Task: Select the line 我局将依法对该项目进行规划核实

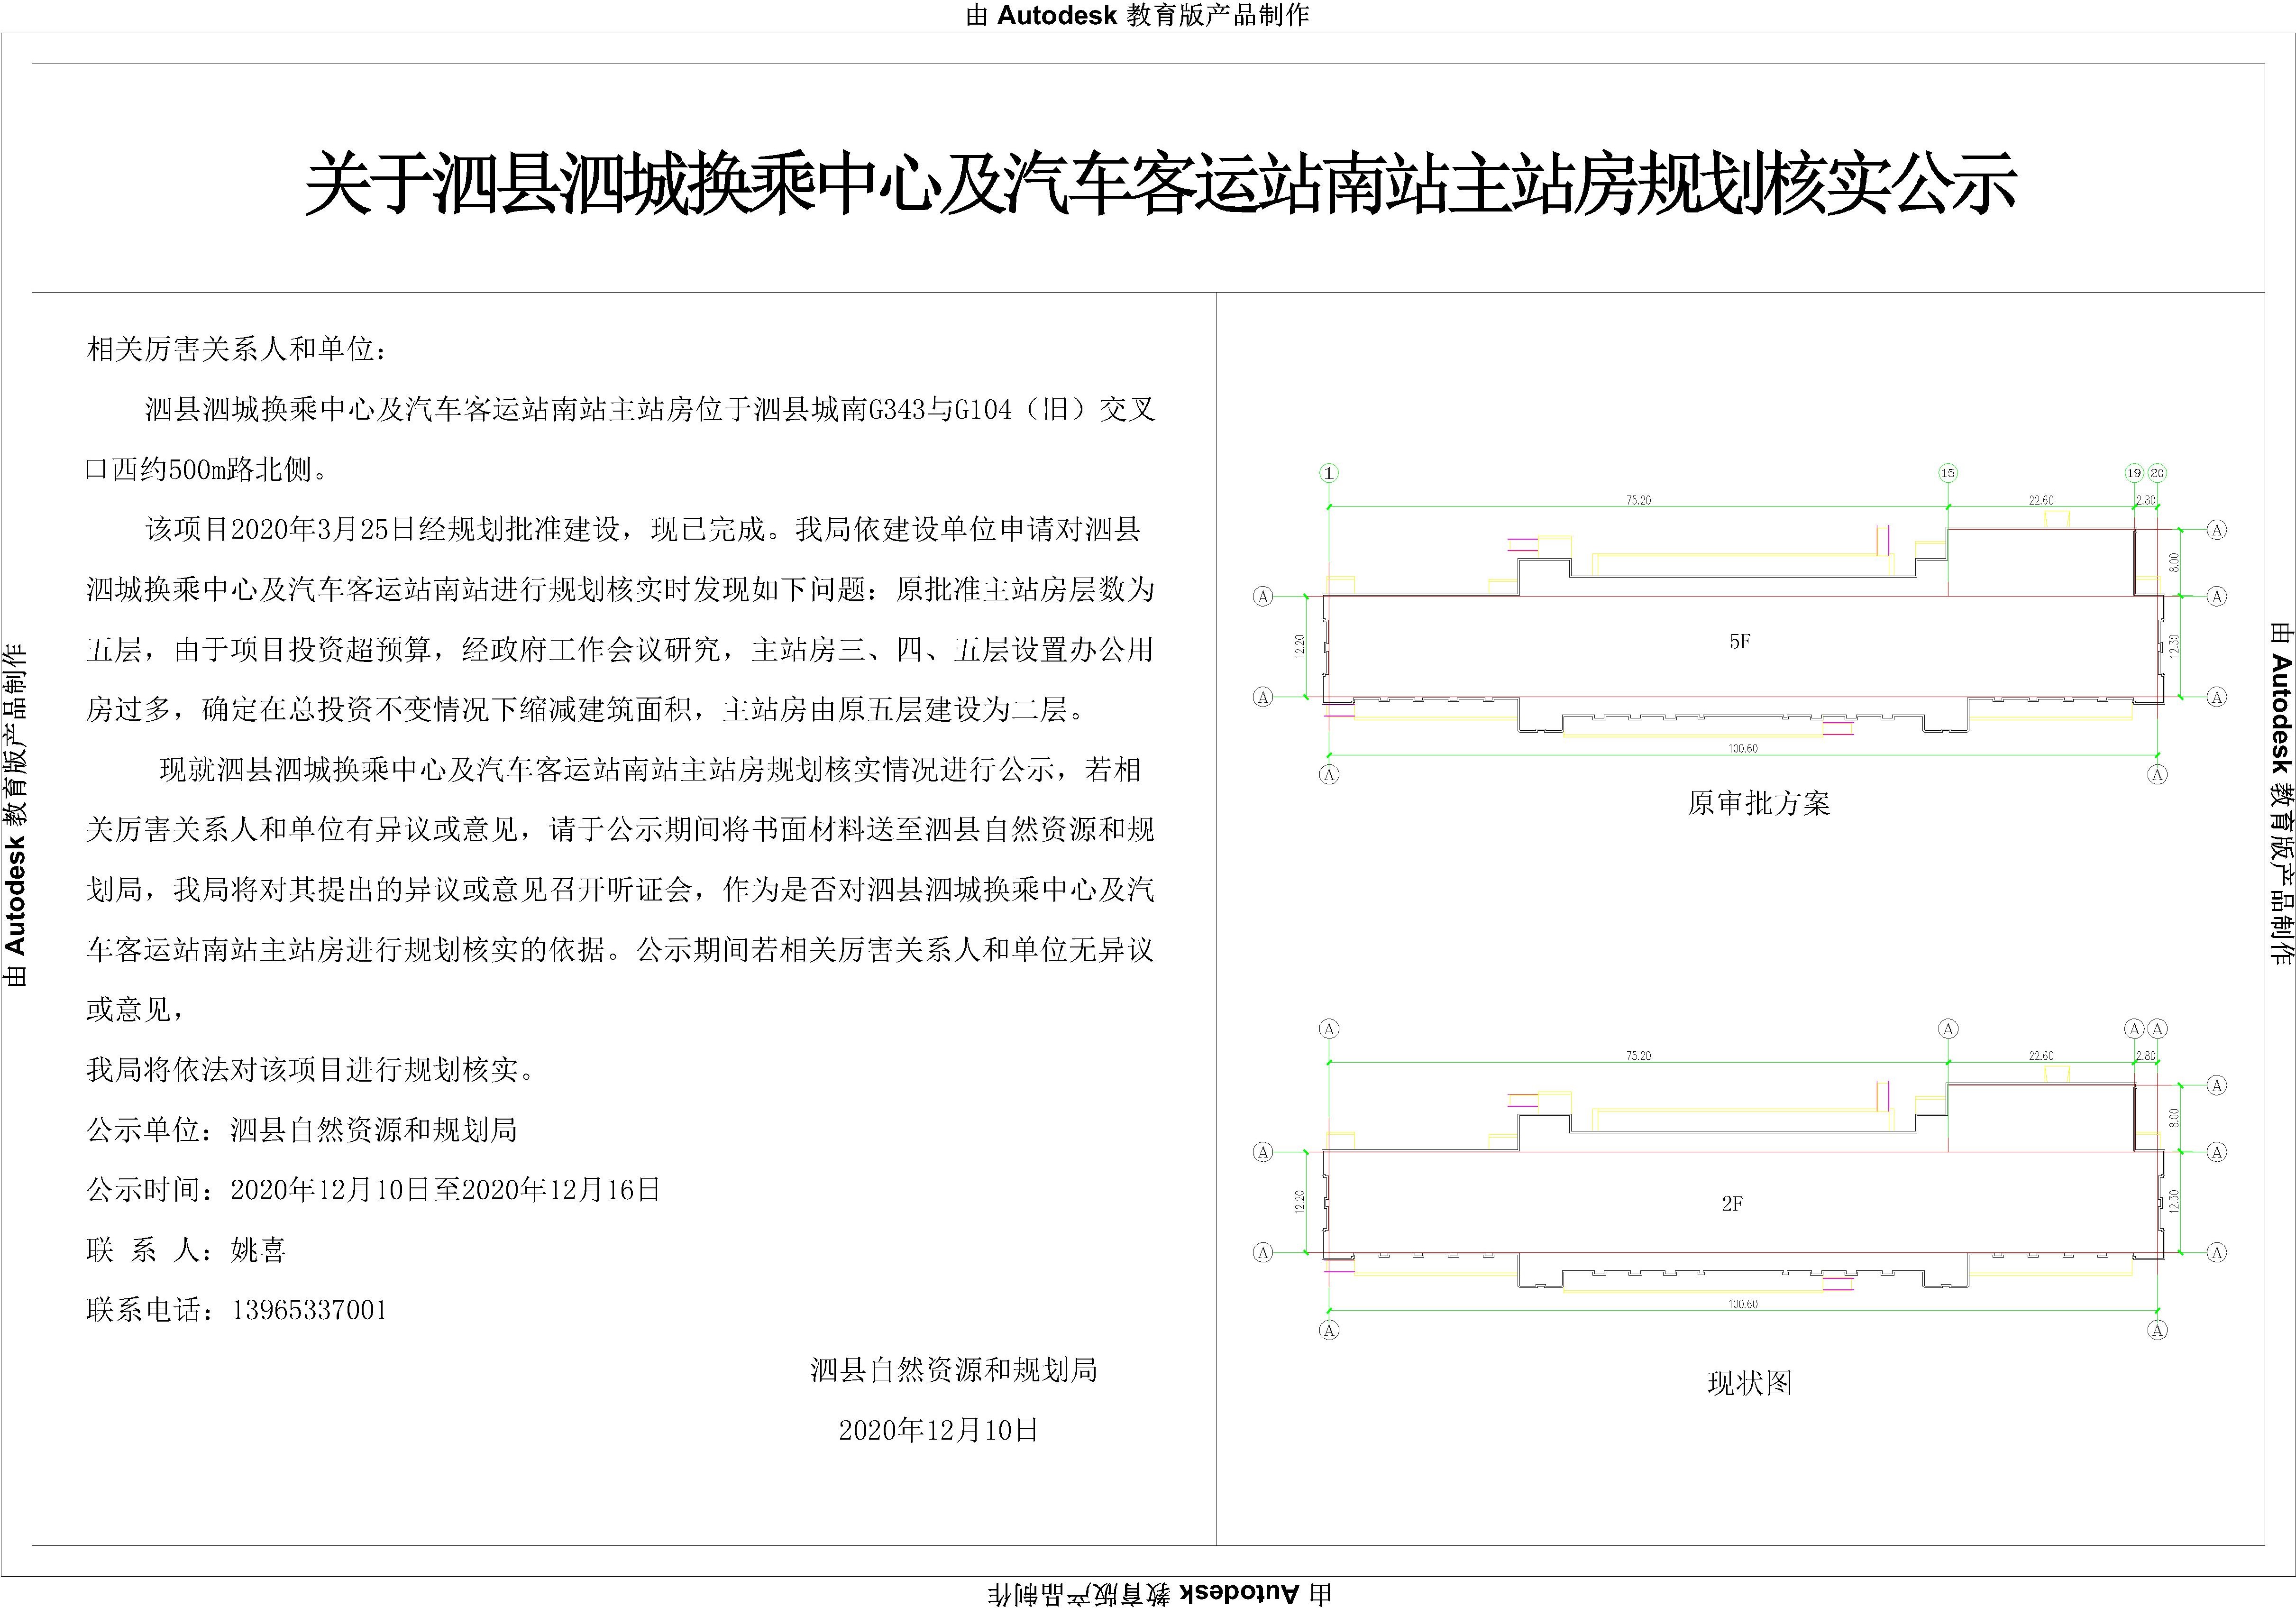Action: point(312,1069)
